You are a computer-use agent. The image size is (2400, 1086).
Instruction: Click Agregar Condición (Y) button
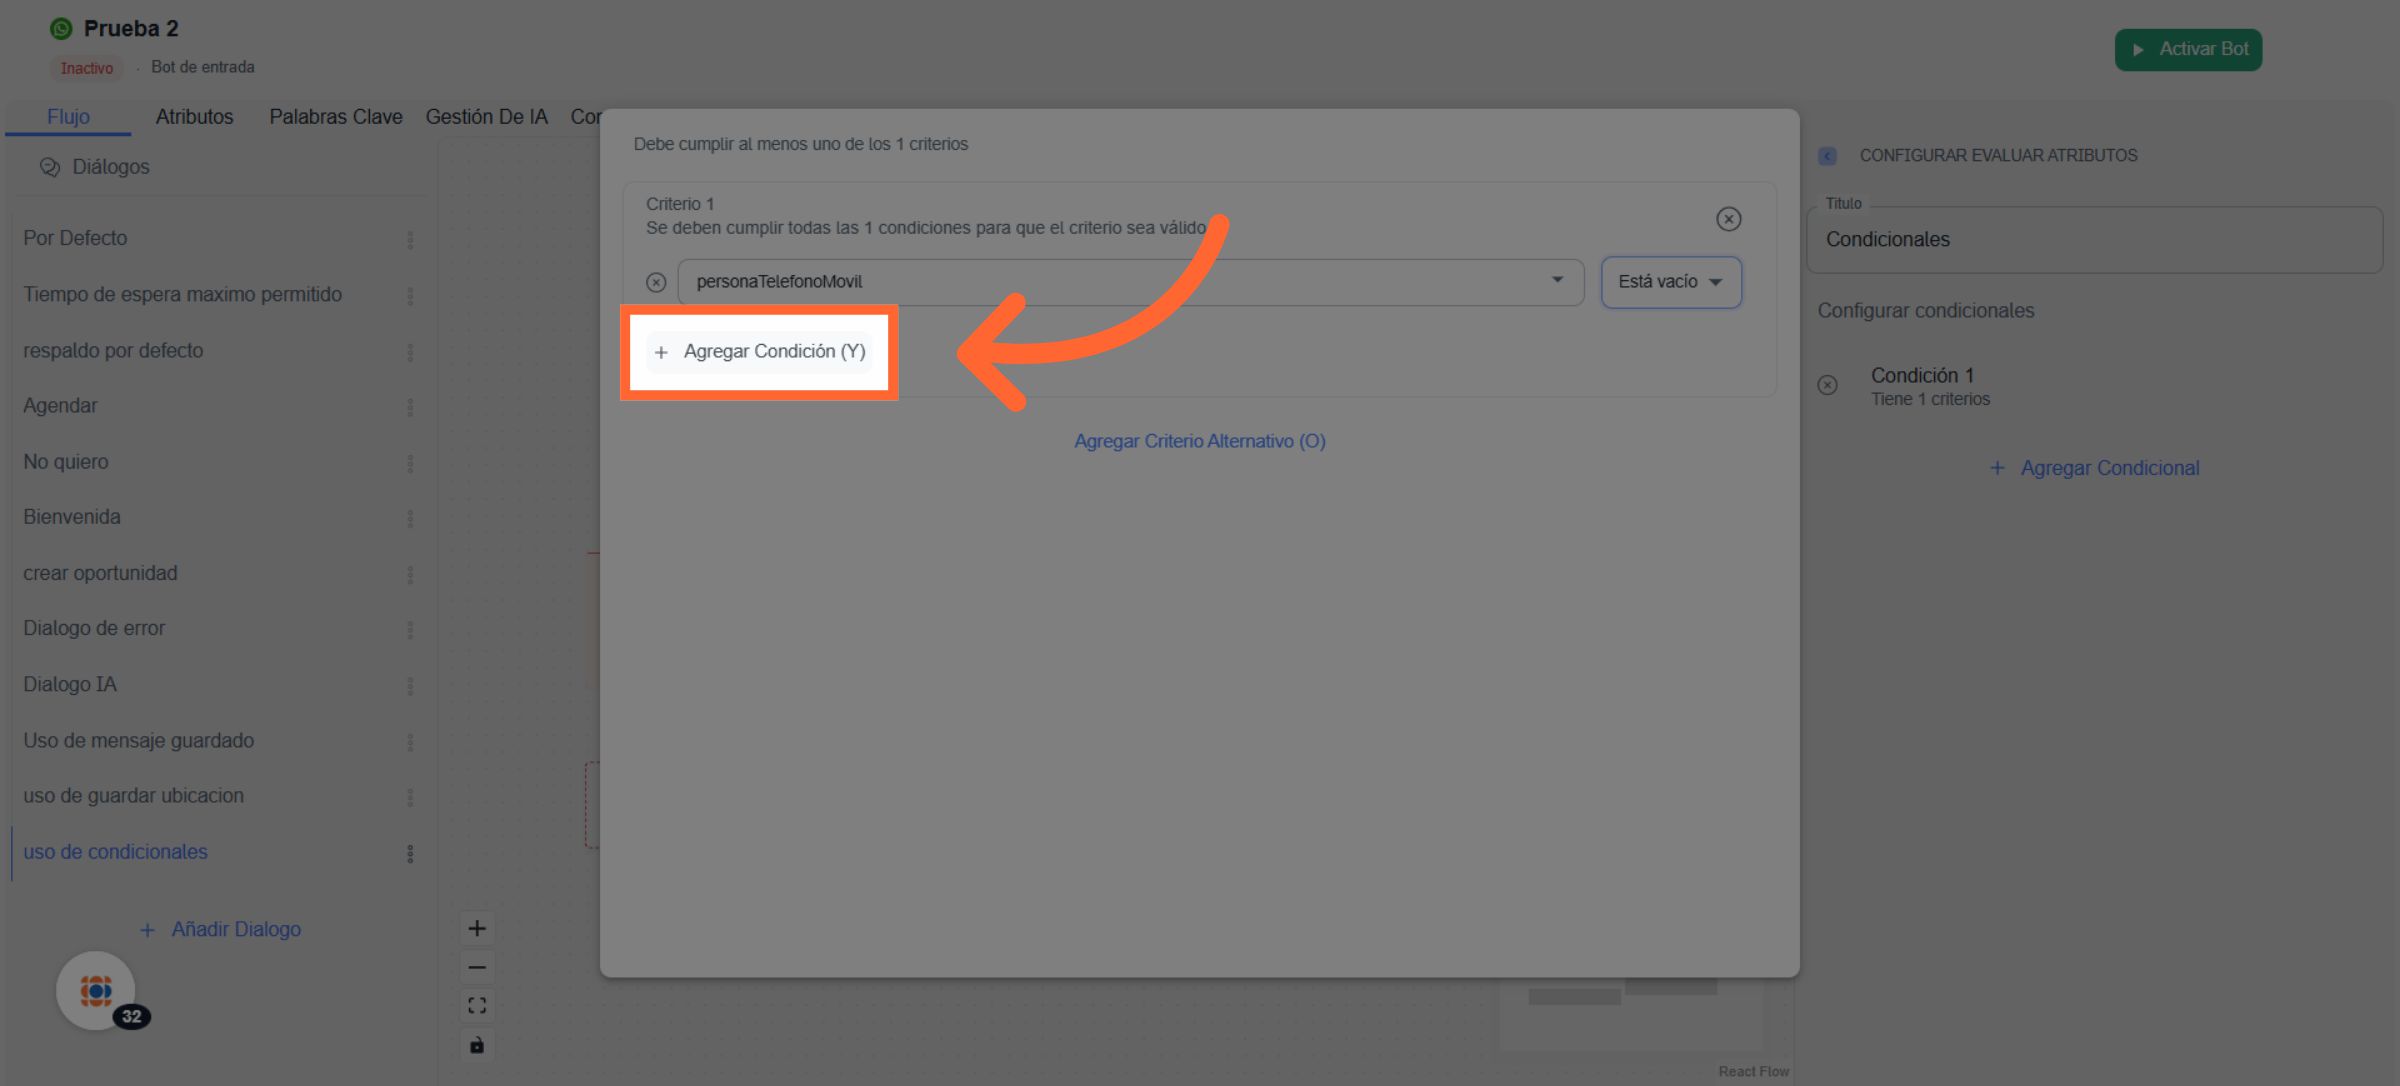760,352
